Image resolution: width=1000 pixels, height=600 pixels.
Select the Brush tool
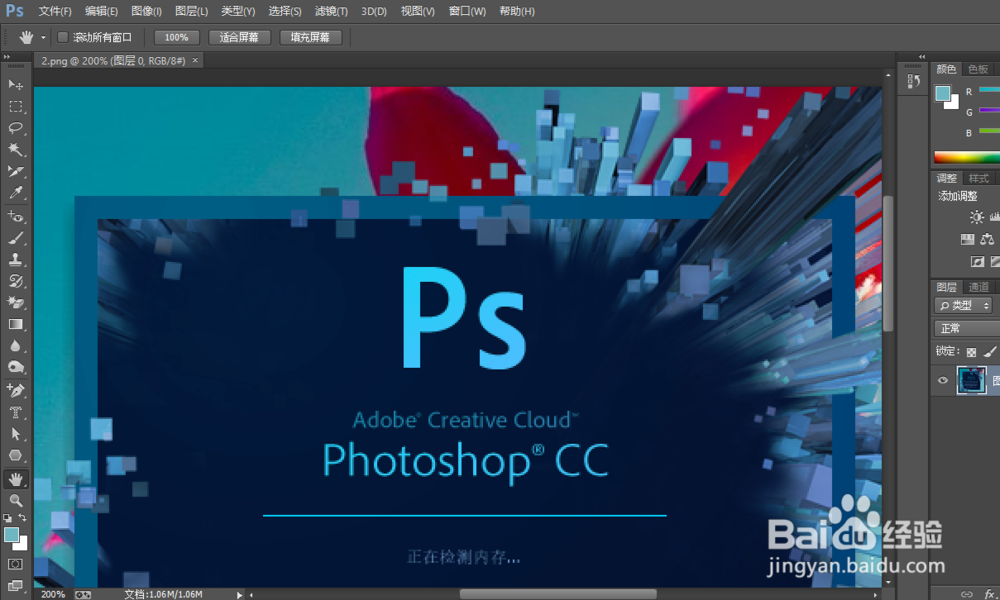(x=16, y=238)
